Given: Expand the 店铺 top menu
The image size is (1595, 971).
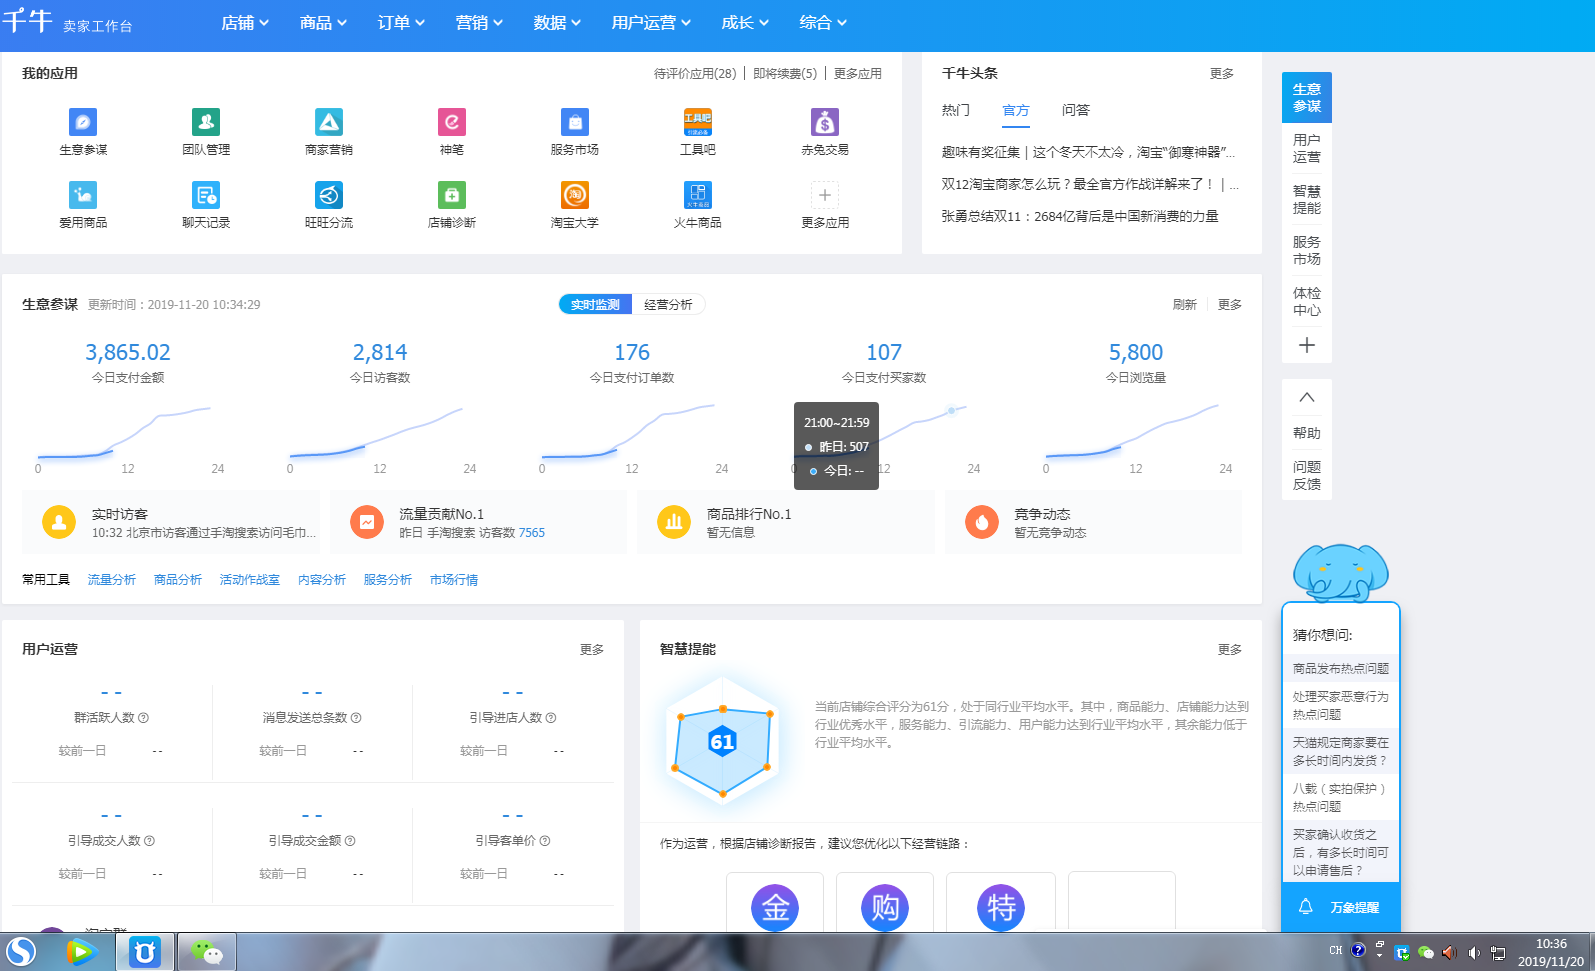Looking at the screenshot, I should pos(245,23).
